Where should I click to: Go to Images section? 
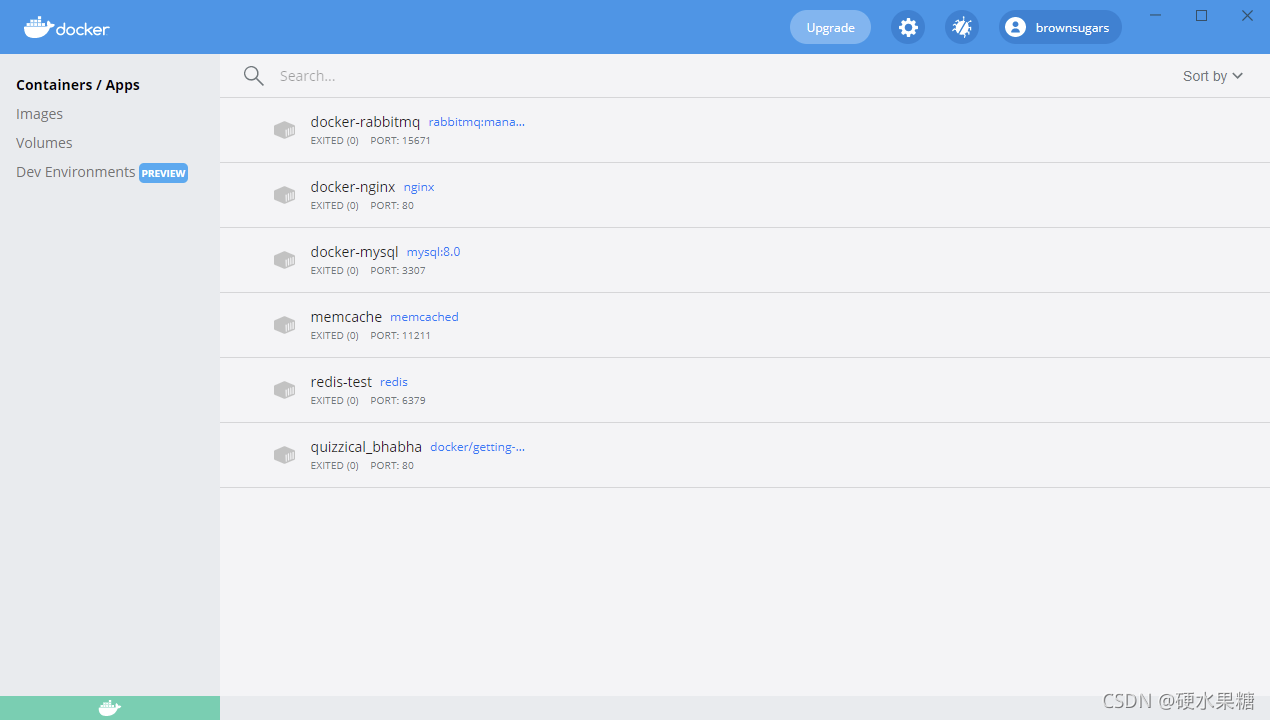click(x=40, y=114)
